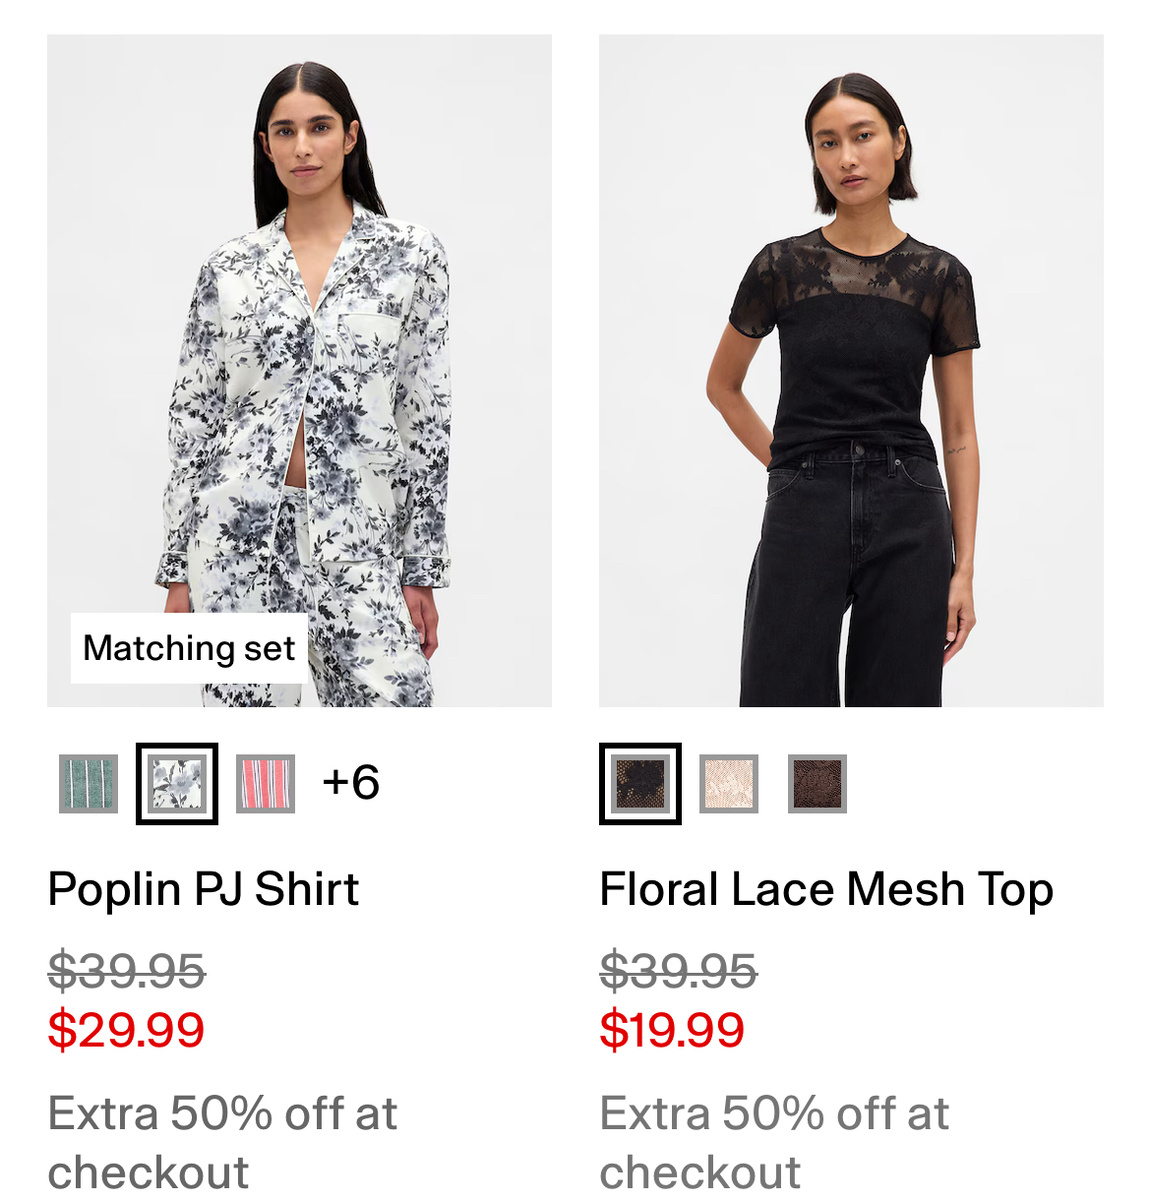Select the green striped color swatch
This screenshot has height=1200, width=1151.
88,784
